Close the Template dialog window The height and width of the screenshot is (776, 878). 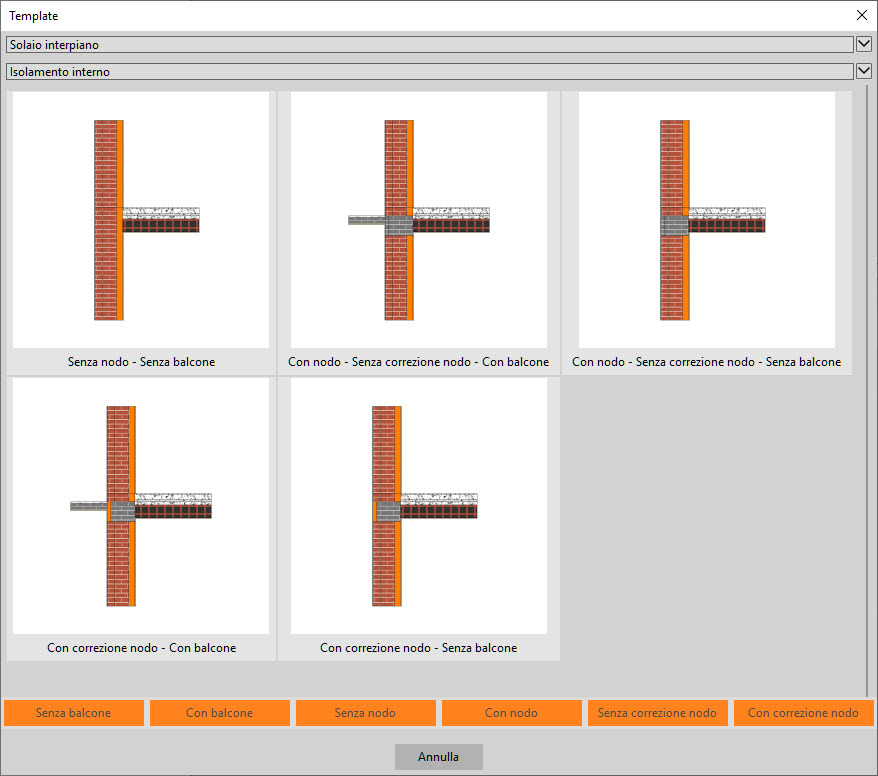pyautogui.click(x=862, y=15)
